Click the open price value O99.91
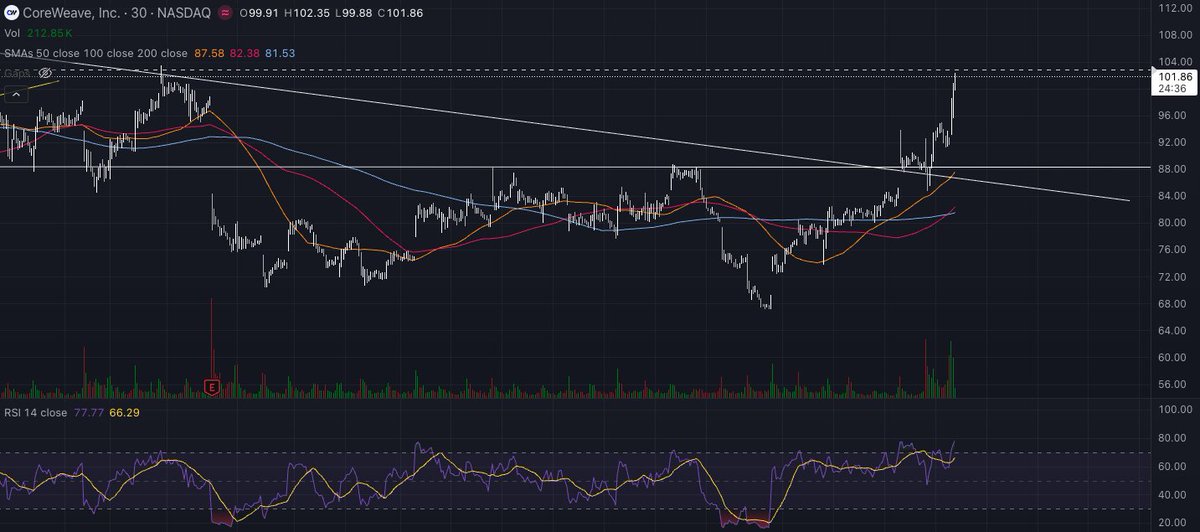Screen dimensions: 1200x532 (258, 11)
